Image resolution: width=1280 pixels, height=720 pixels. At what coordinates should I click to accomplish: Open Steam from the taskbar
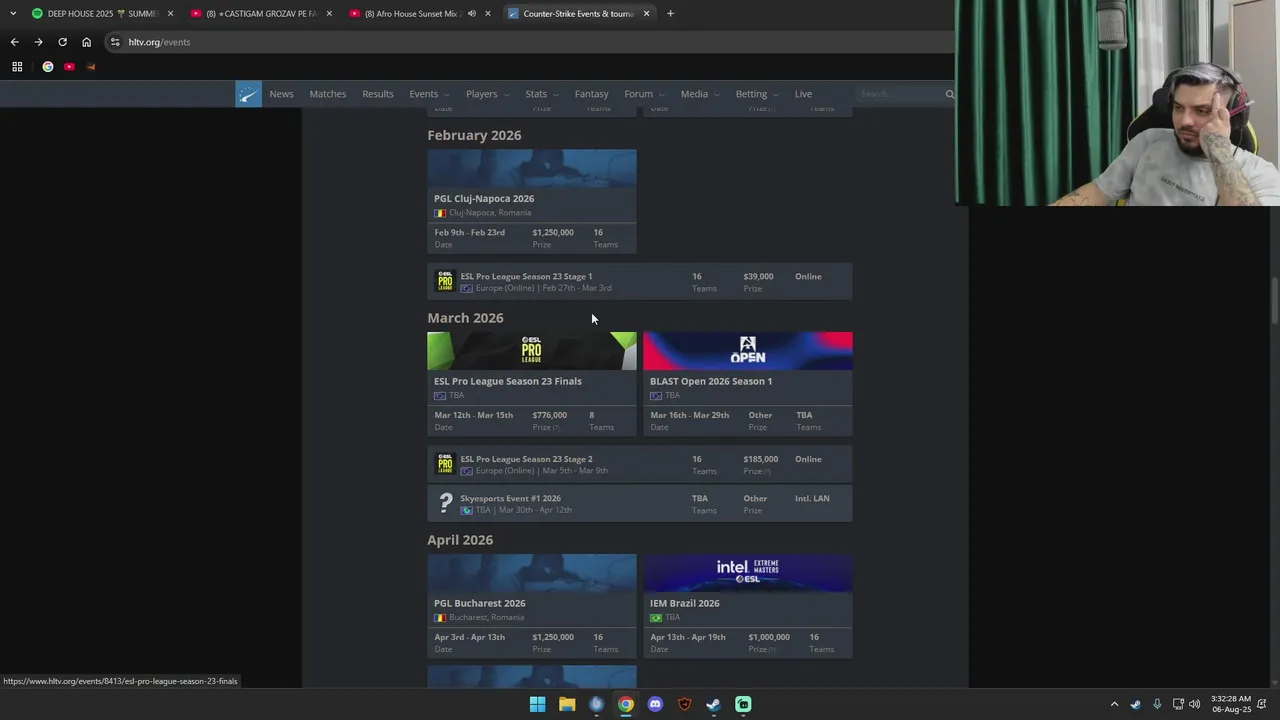[713, 704]
